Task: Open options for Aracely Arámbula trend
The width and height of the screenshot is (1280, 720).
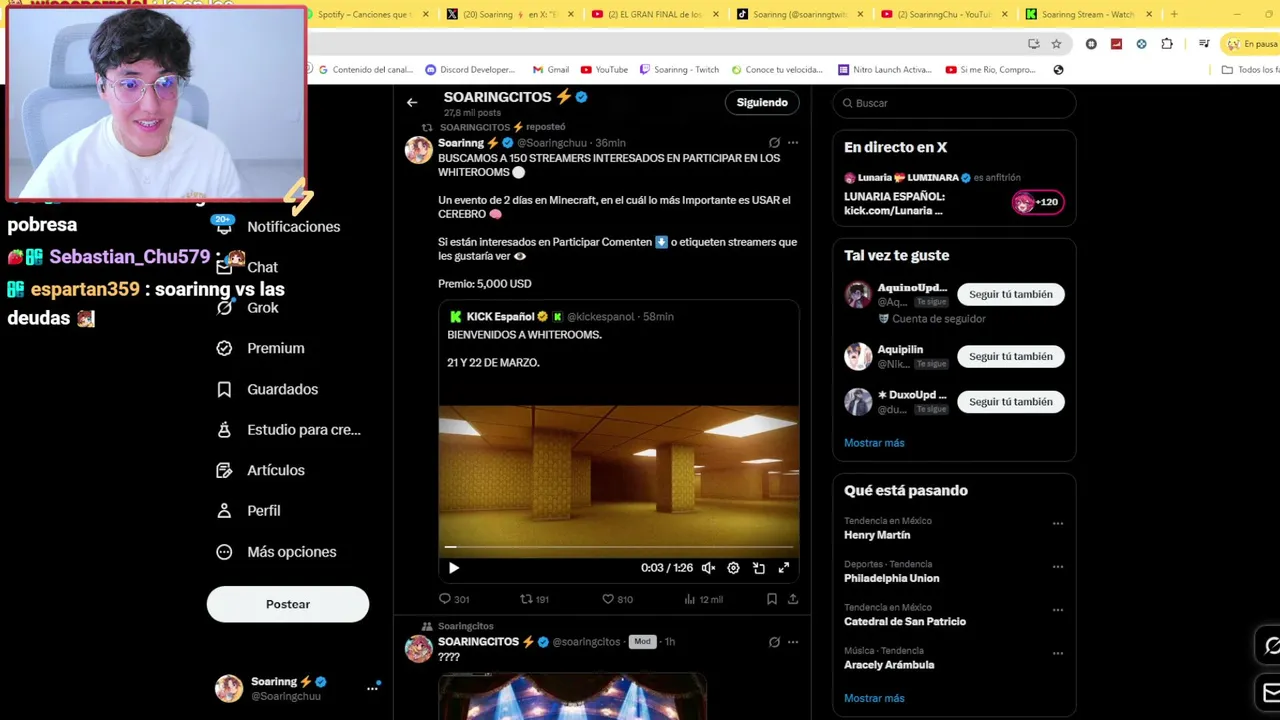Action: pyautogui.click(x=1057, y=653)
